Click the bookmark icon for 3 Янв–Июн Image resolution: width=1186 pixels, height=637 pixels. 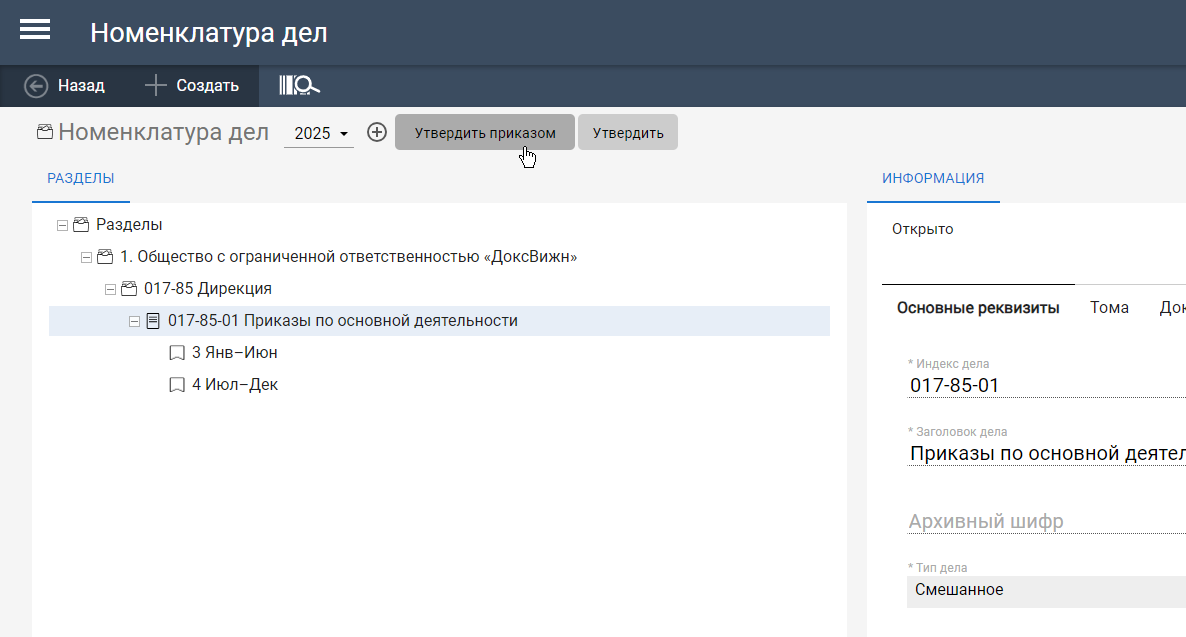(x=177, y=353)
